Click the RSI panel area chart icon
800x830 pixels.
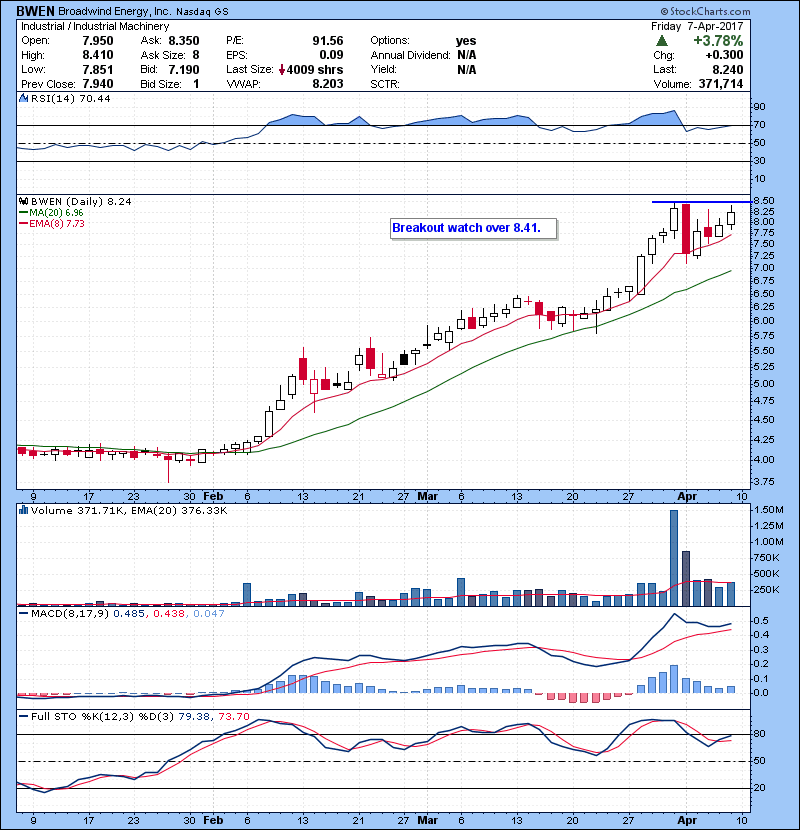click(x=23, y=98)
